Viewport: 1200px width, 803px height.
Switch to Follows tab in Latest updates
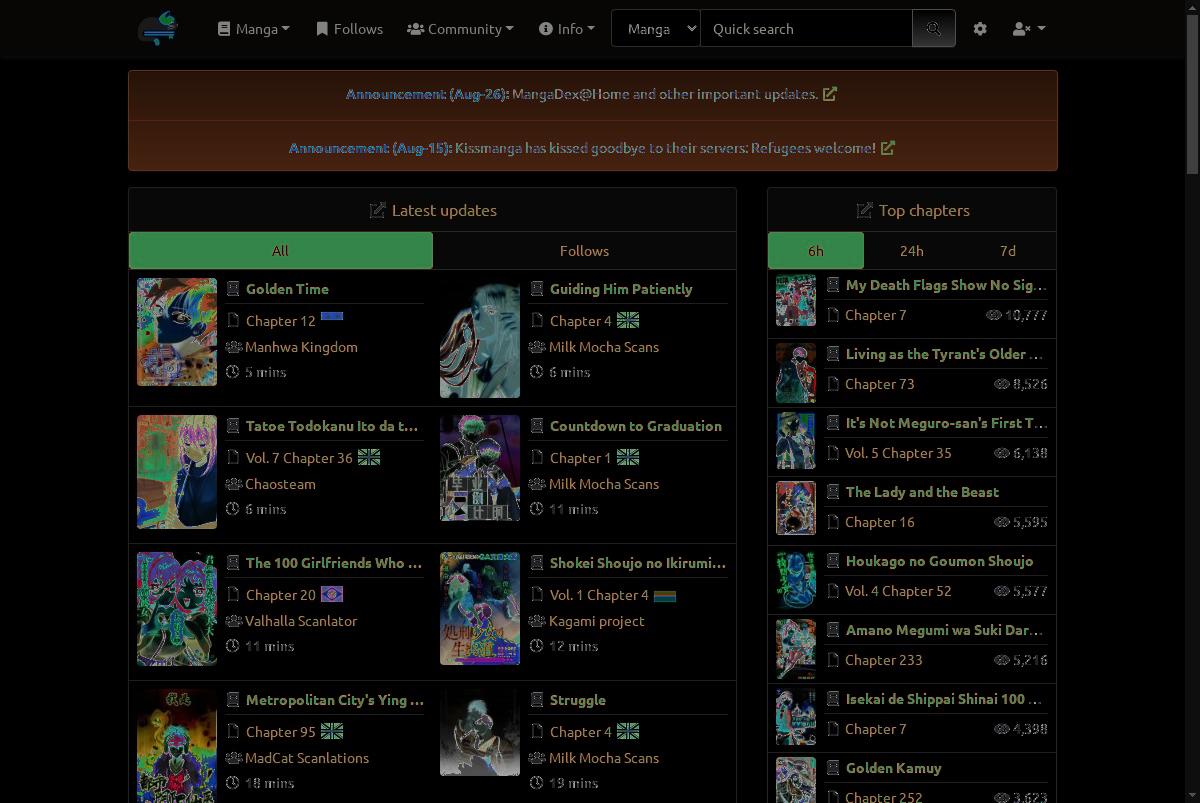click(584, 251)
